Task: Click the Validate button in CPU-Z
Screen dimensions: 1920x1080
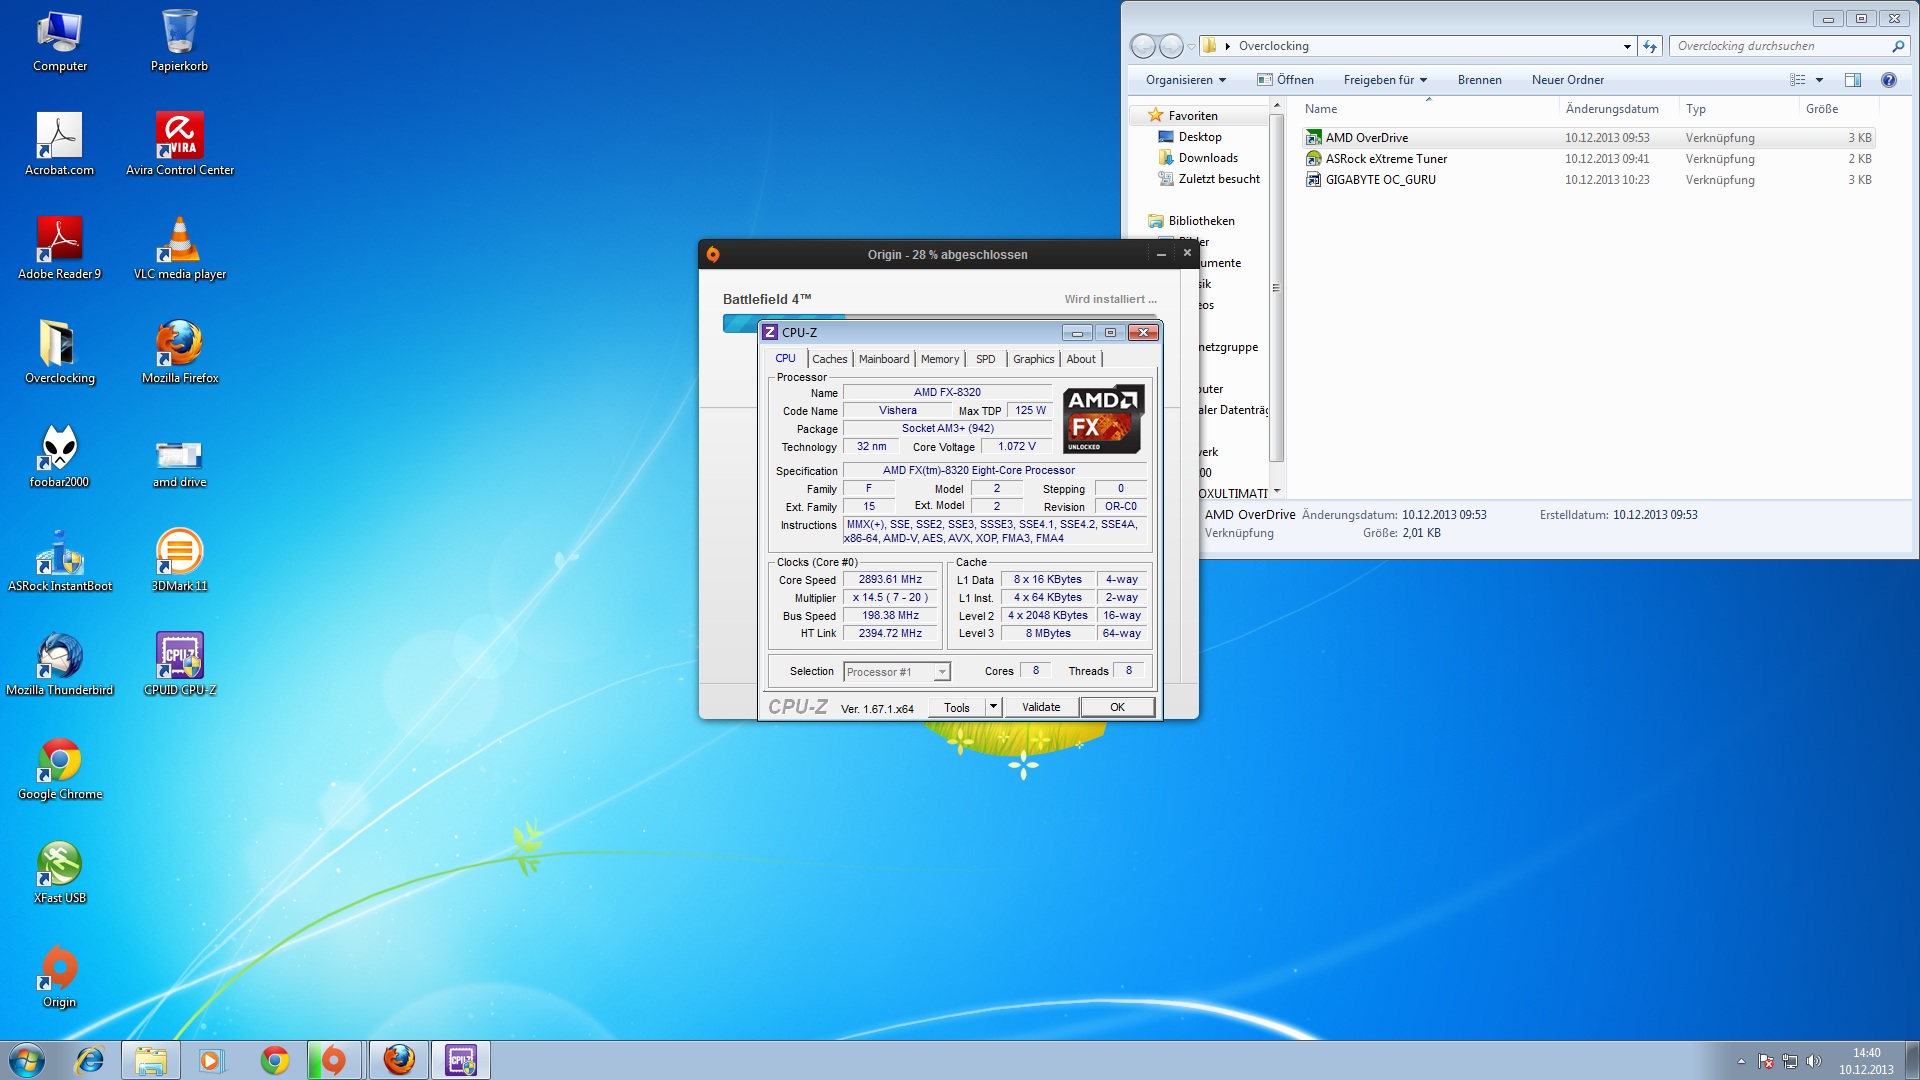Action: 1041,707
